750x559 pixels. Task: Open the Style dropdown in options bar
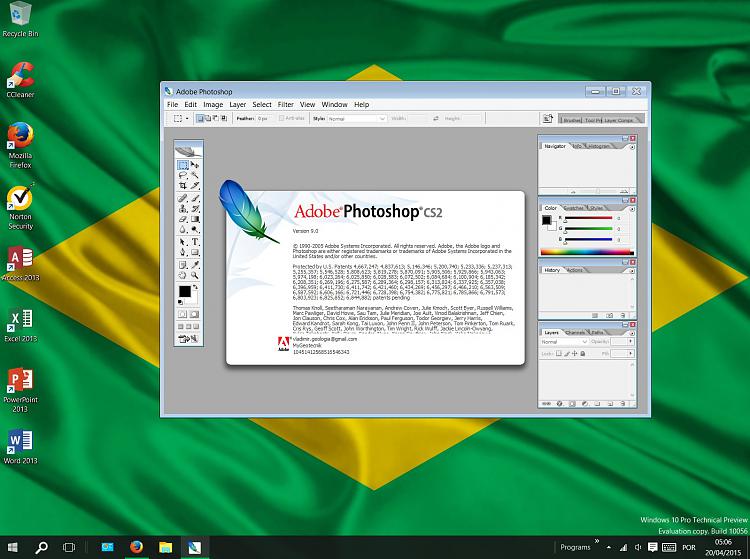357,118
